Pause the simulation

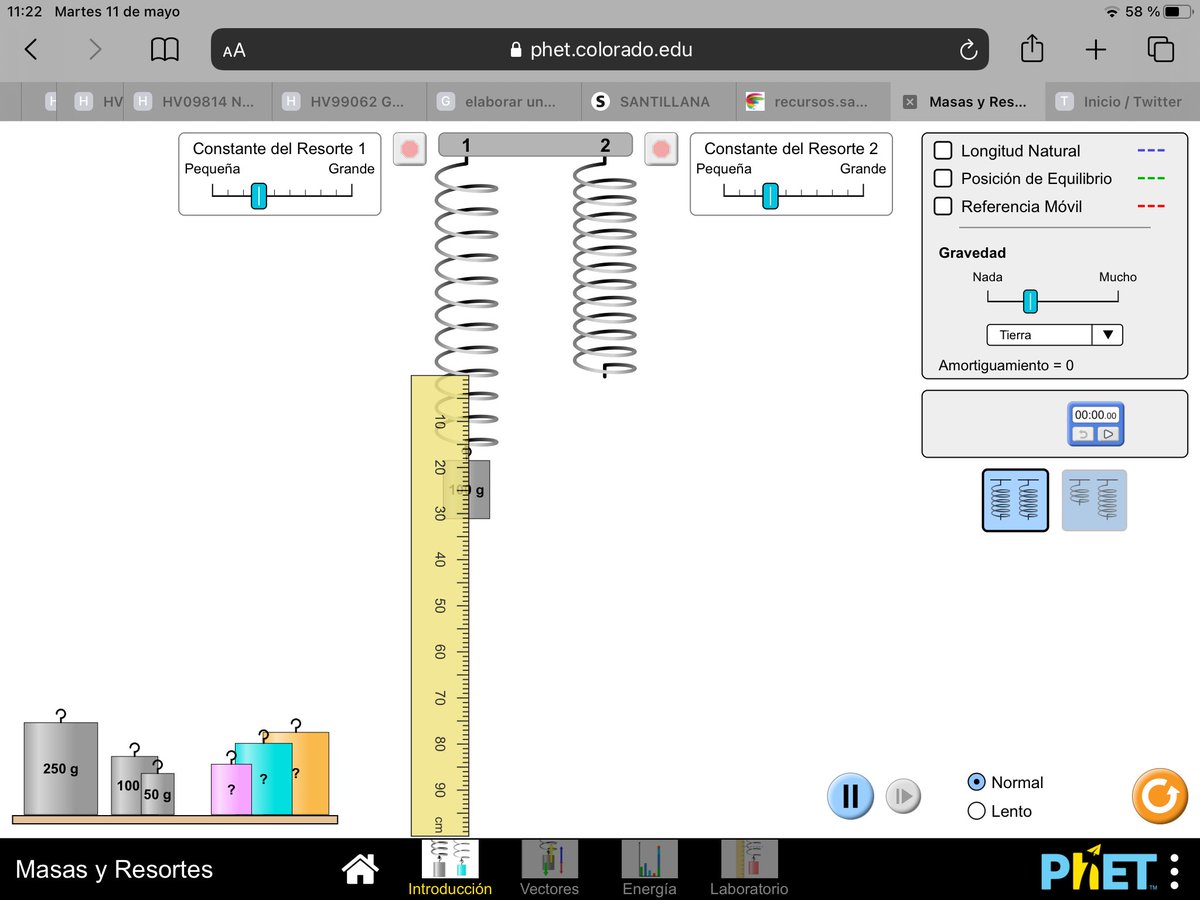(851, 796)
